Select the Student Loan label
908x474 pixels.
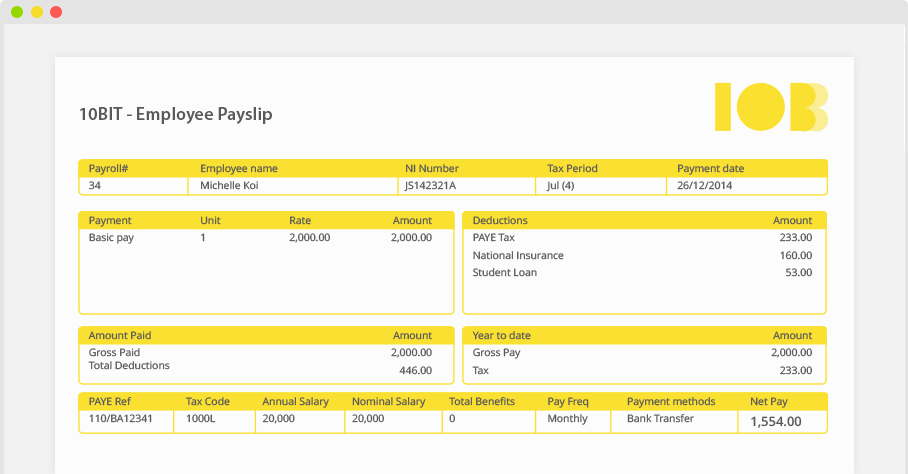(x=504, y=272)
